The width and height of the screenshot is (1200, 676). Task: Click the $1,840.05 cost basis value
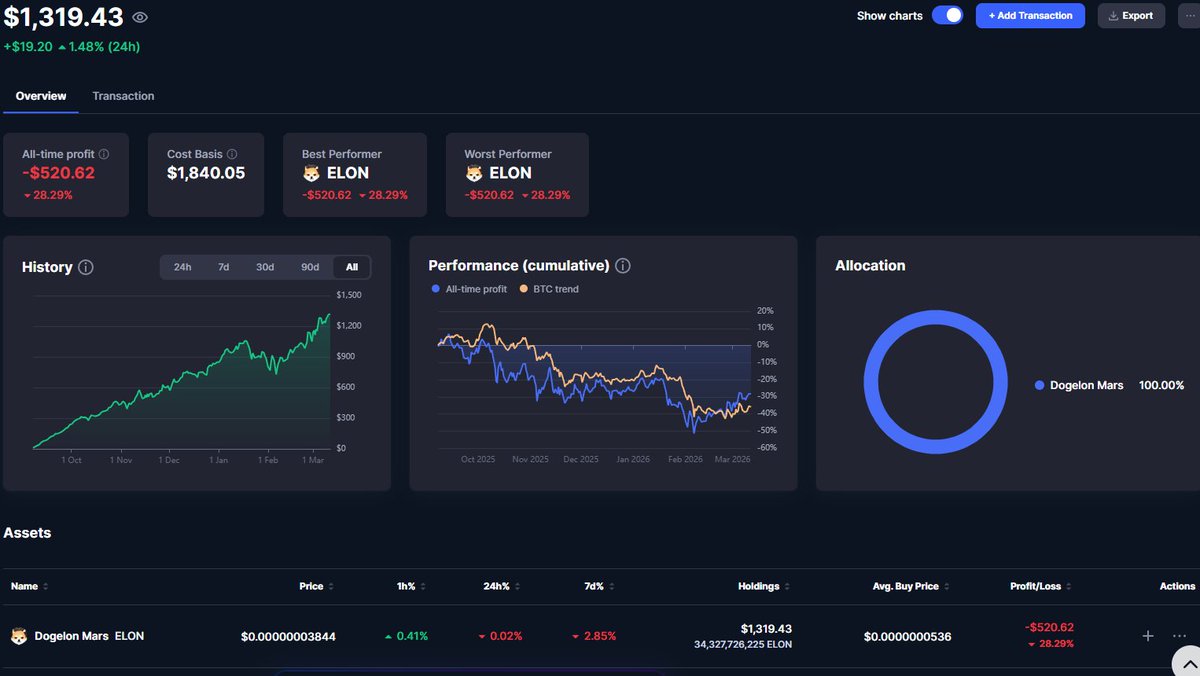(x=206, y=173)
